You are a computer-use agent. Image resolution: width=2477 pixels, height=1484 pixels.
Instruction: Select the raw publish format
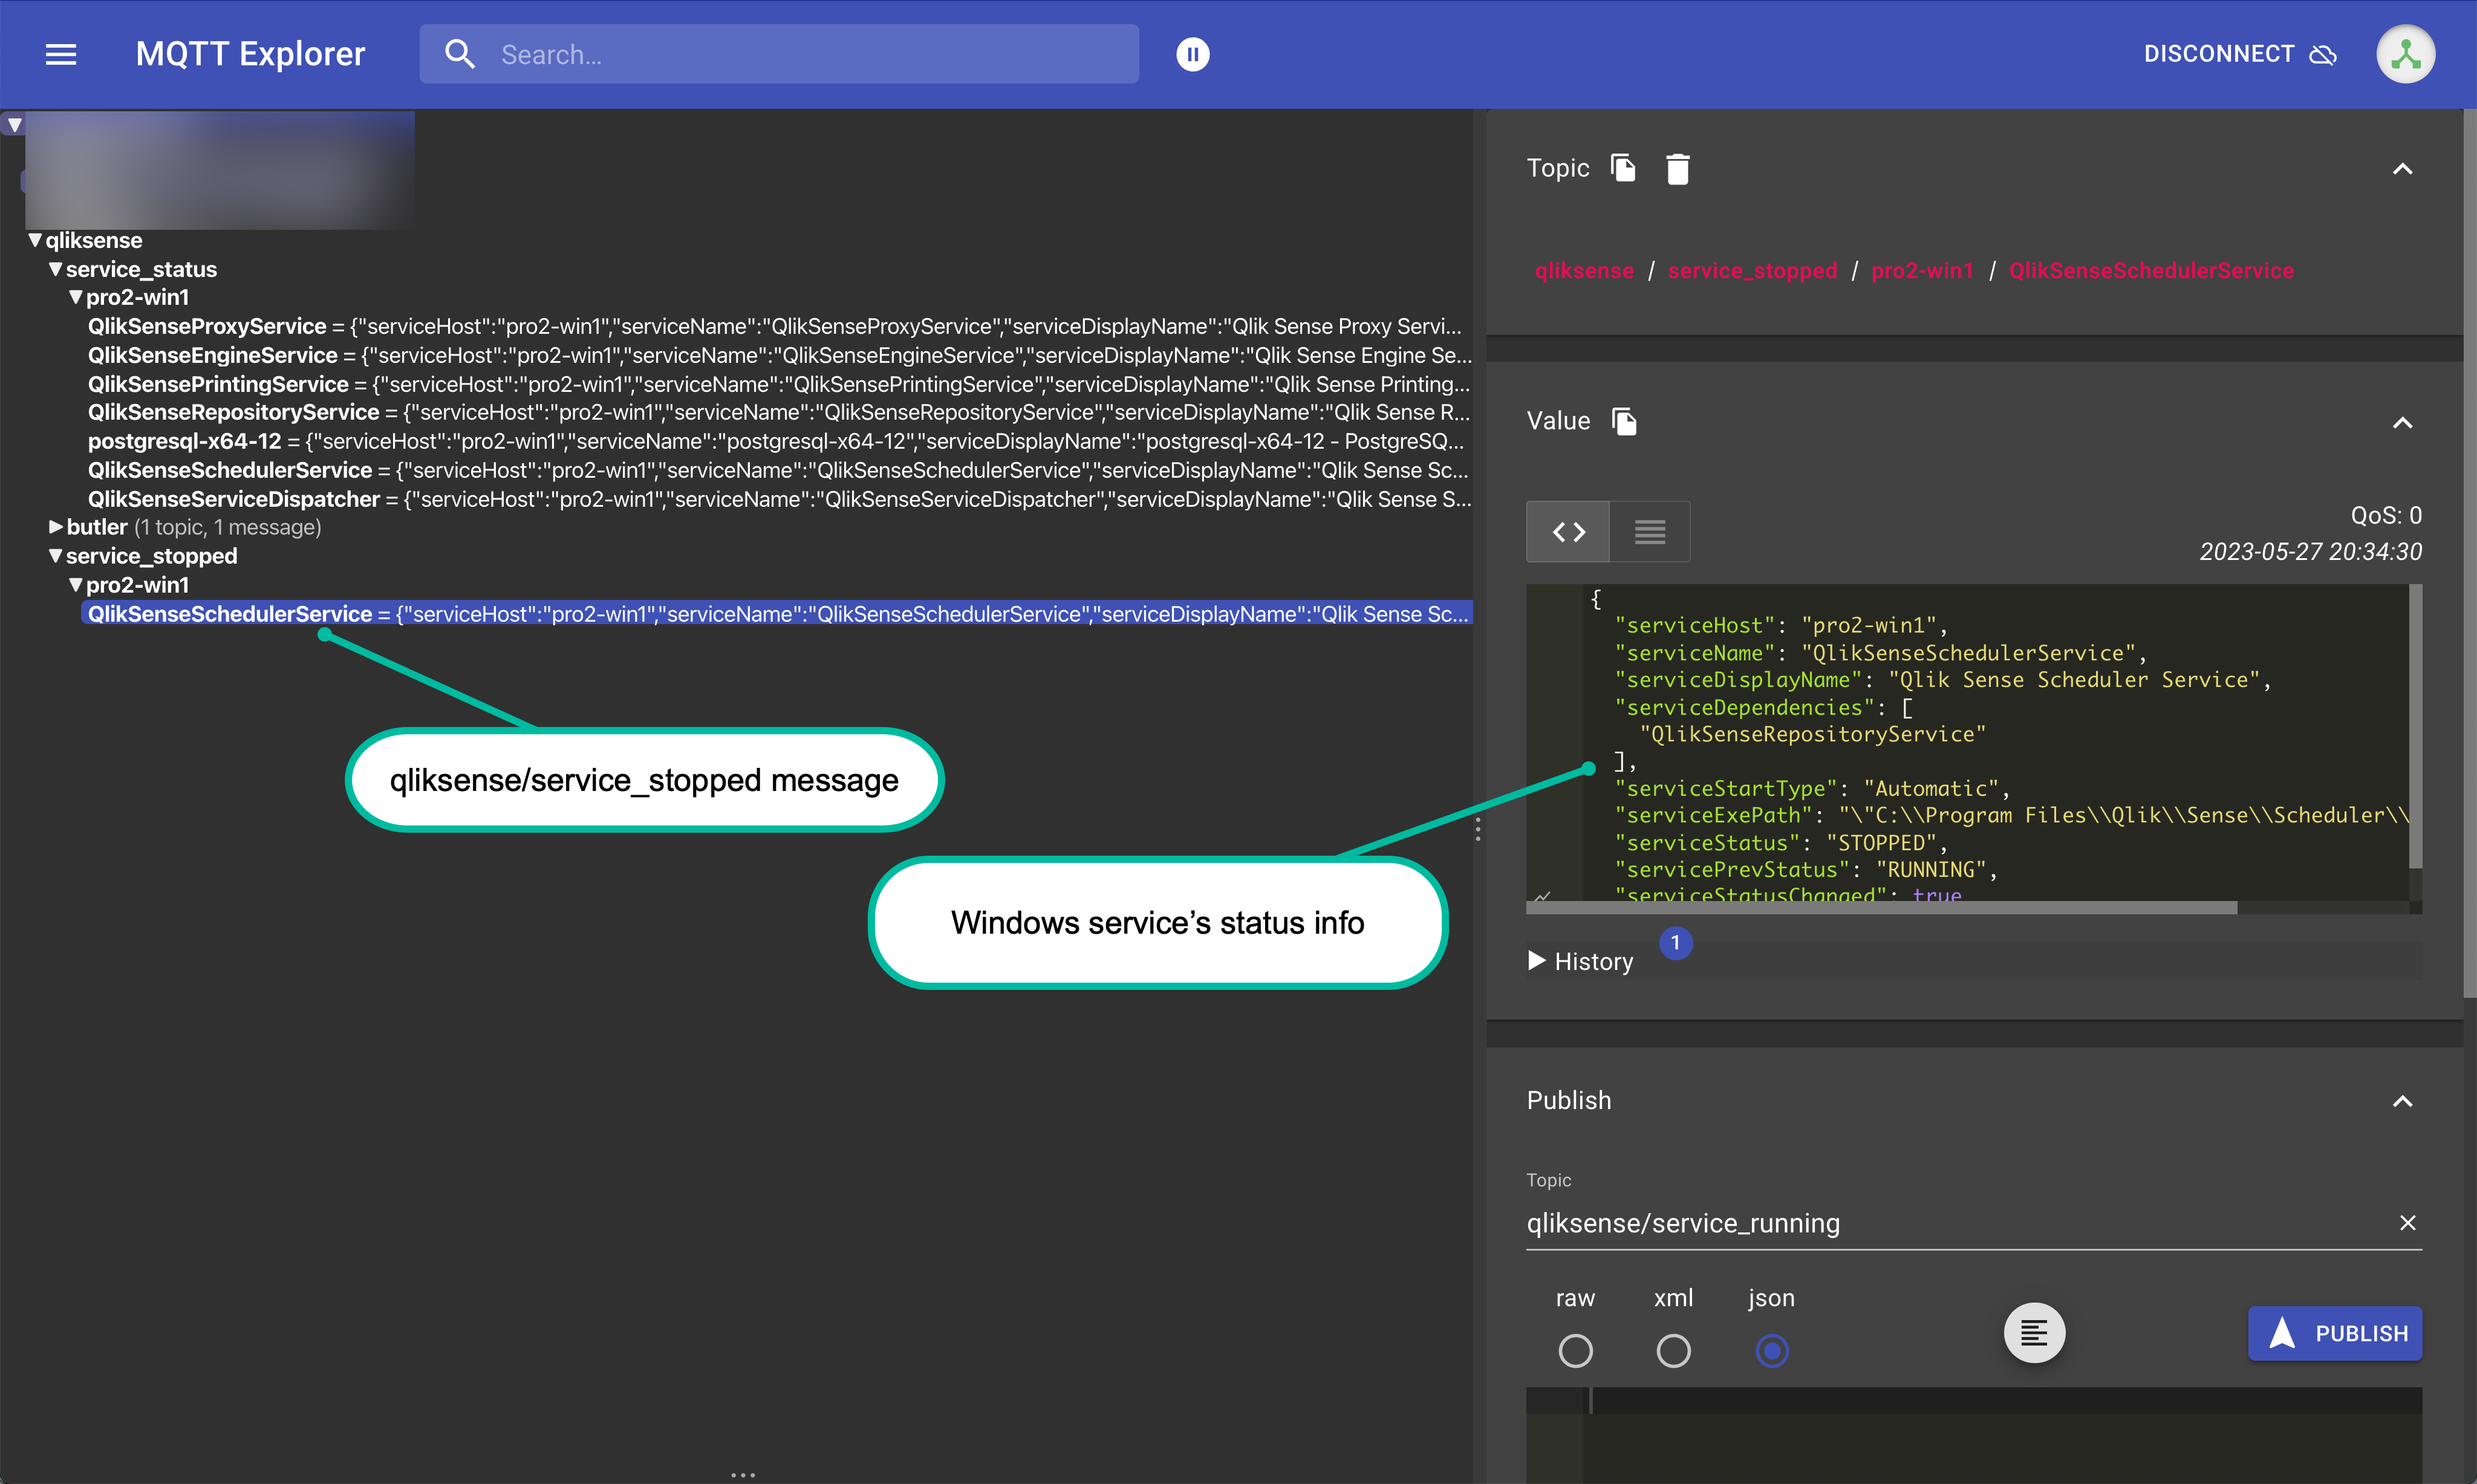[1576, 1351]
